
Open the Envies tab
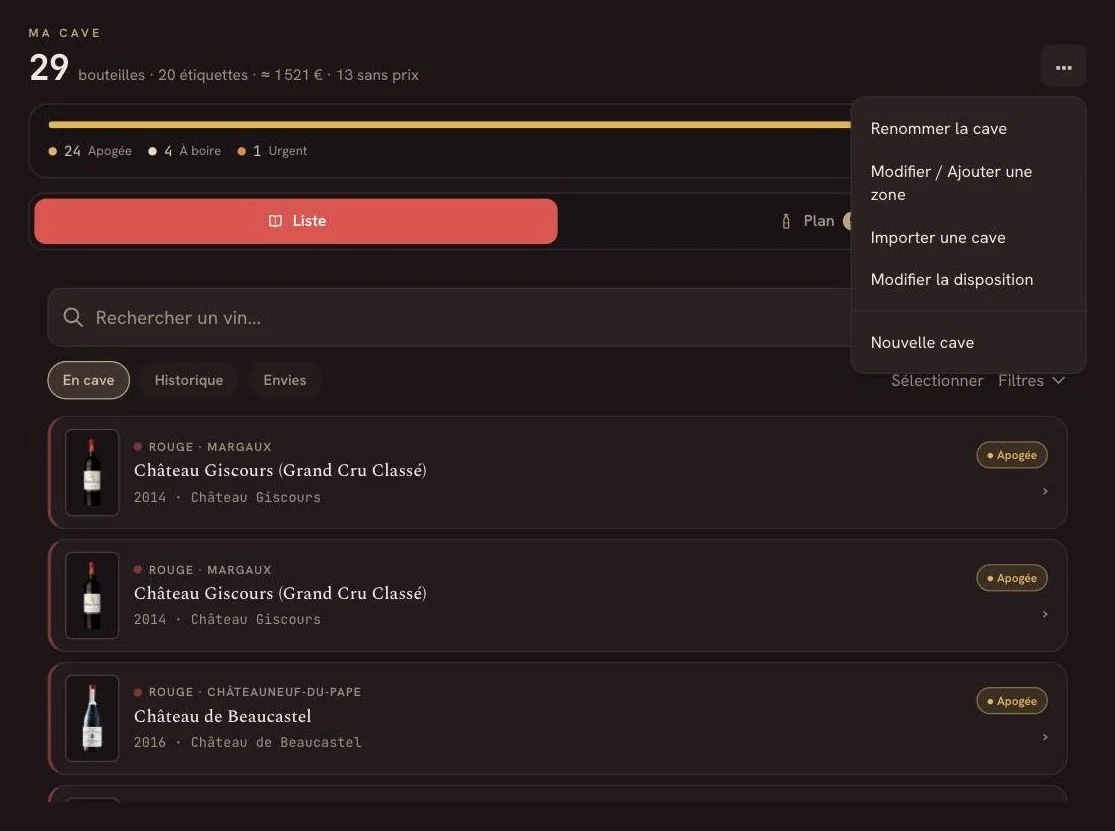tap(284, 380)
